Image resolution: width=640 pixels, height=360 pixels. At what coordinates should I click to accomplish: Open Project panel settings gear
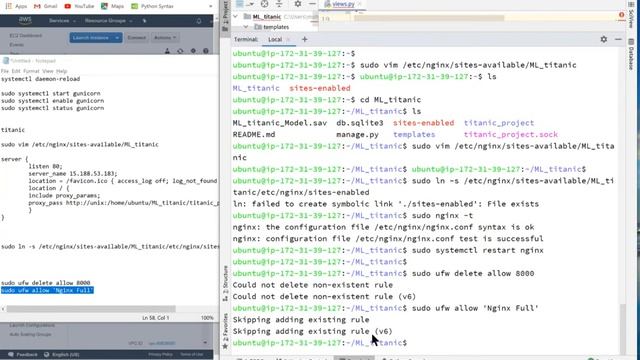pos(298,4)
